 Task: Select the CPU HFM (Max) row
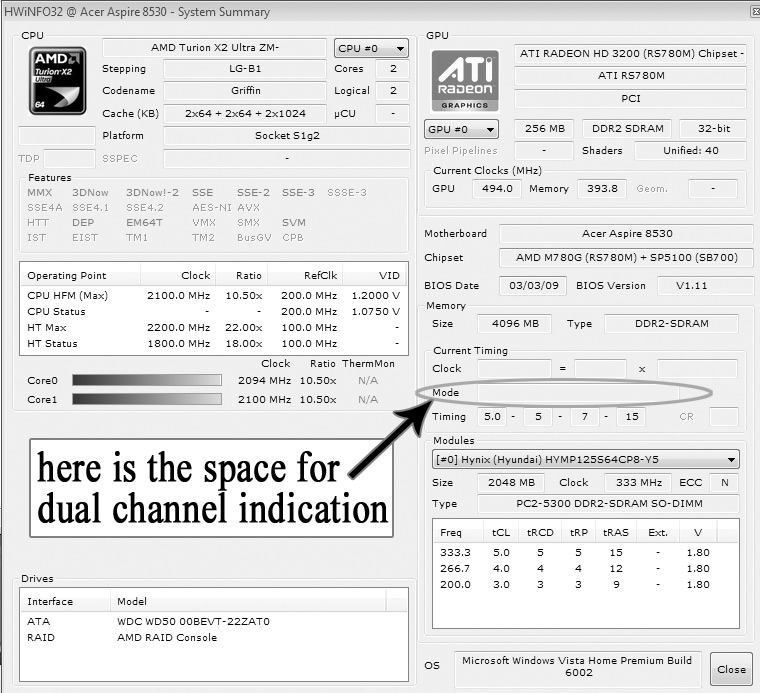coord(214,296)
